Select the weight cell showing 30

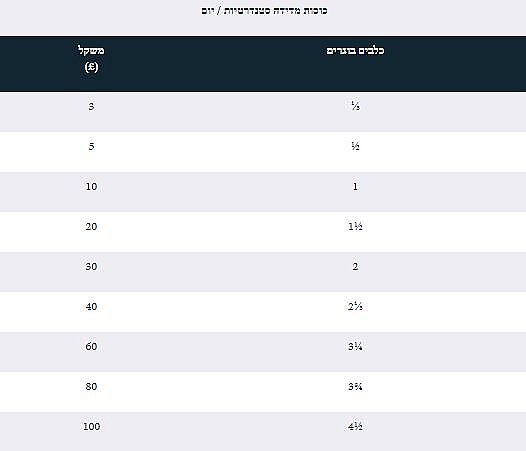tap(91, 266)
